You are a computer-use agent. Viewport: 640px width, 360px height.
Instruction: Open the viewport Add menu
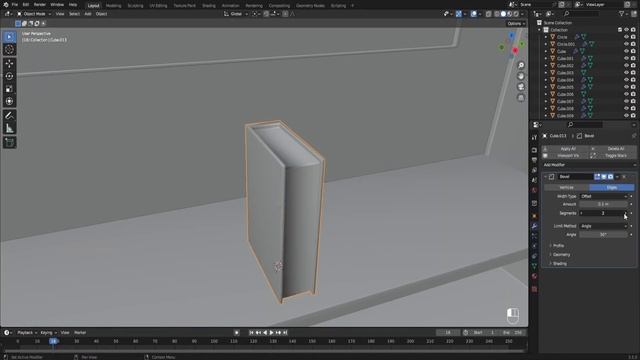(x=88, y=14)
